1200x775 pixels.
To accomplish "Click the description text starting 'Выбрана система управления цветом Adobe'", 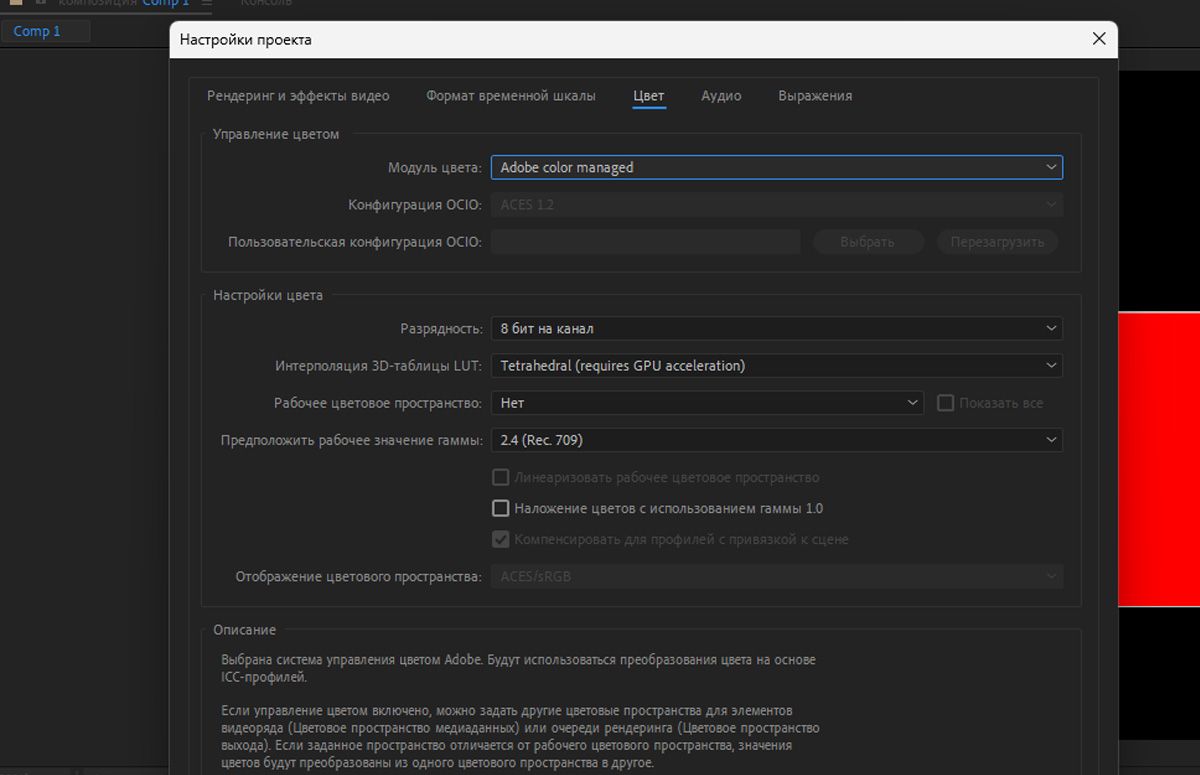I will click(x=518, y=668).
